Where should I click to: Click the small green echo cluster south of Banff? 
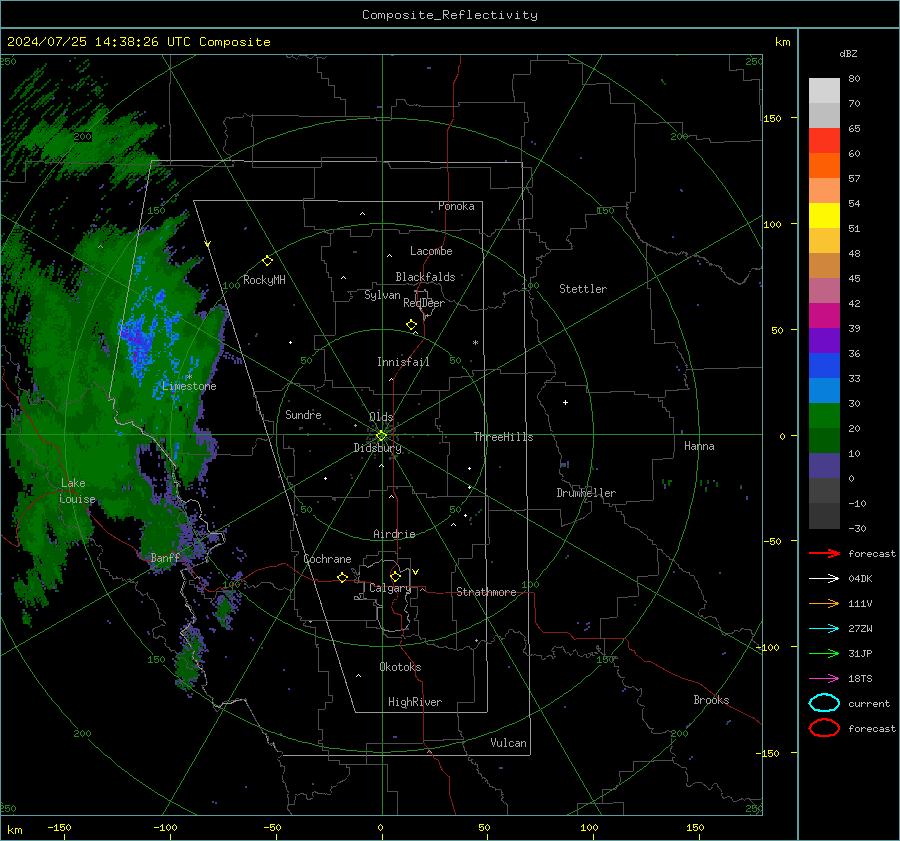pos(188,660)
